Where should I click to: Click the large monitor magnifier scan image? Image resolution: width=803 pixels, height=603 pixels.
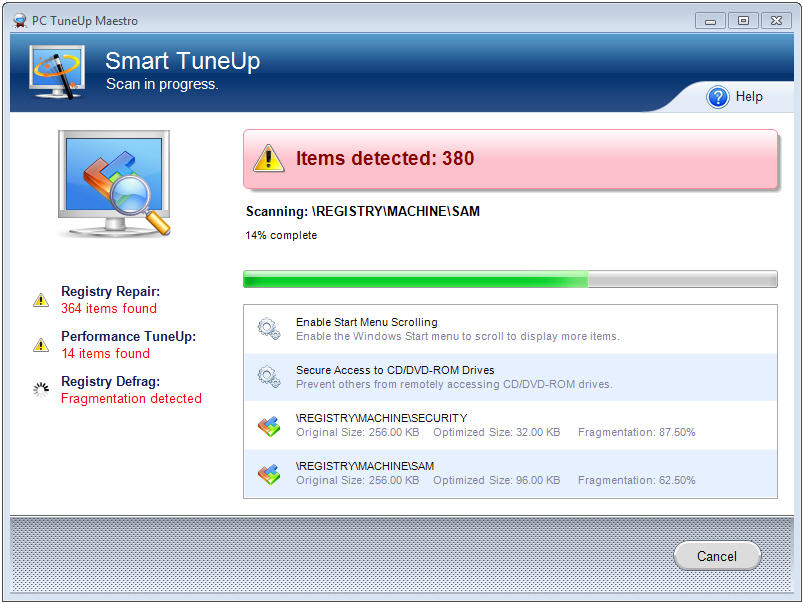pyautogui.click(x=115, y=183)
